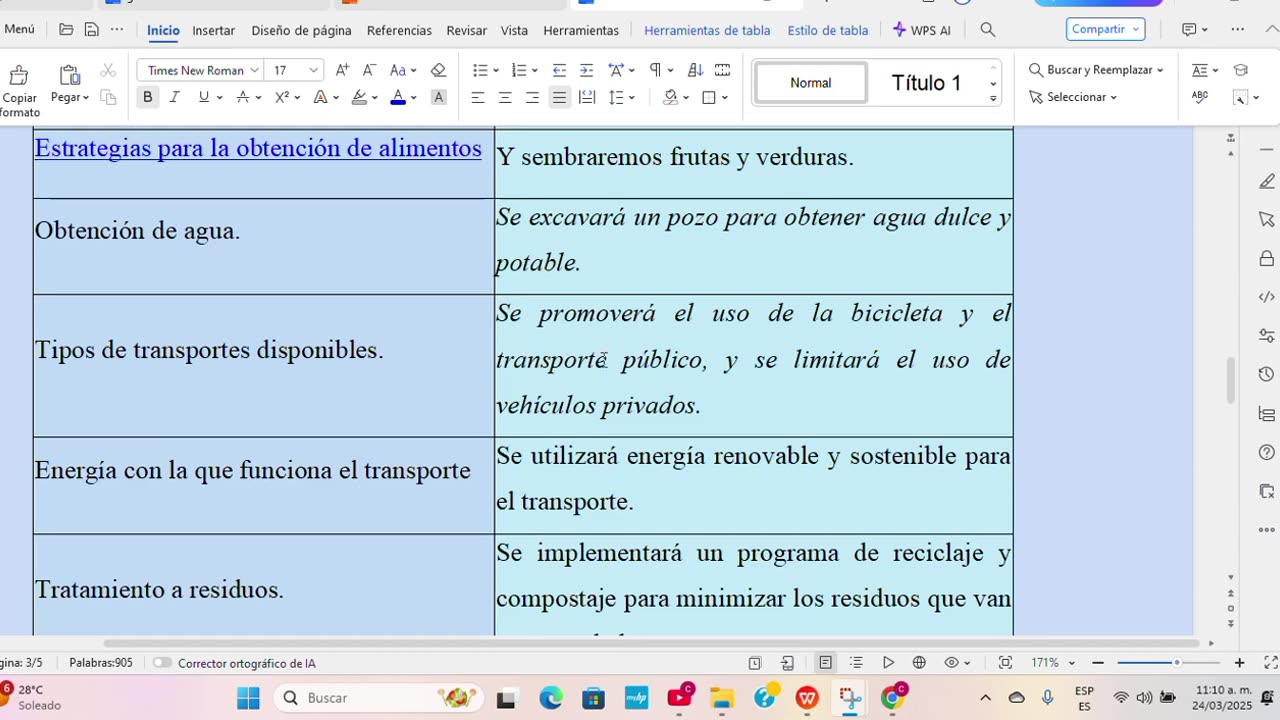Viewport: 1280px width, 720px height.
Task: Open the search magnifier in the menu bar
Action: (x=988, y=30)
